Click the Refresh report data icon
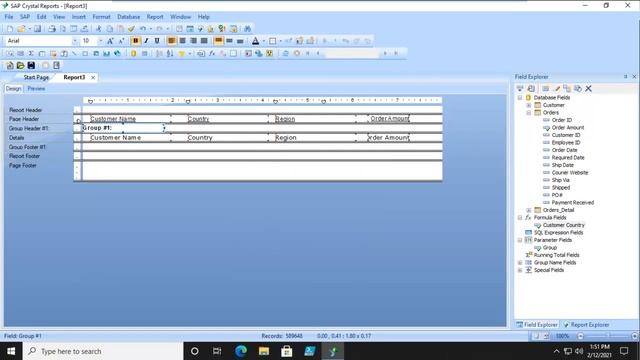 click(x=285, y=53)
